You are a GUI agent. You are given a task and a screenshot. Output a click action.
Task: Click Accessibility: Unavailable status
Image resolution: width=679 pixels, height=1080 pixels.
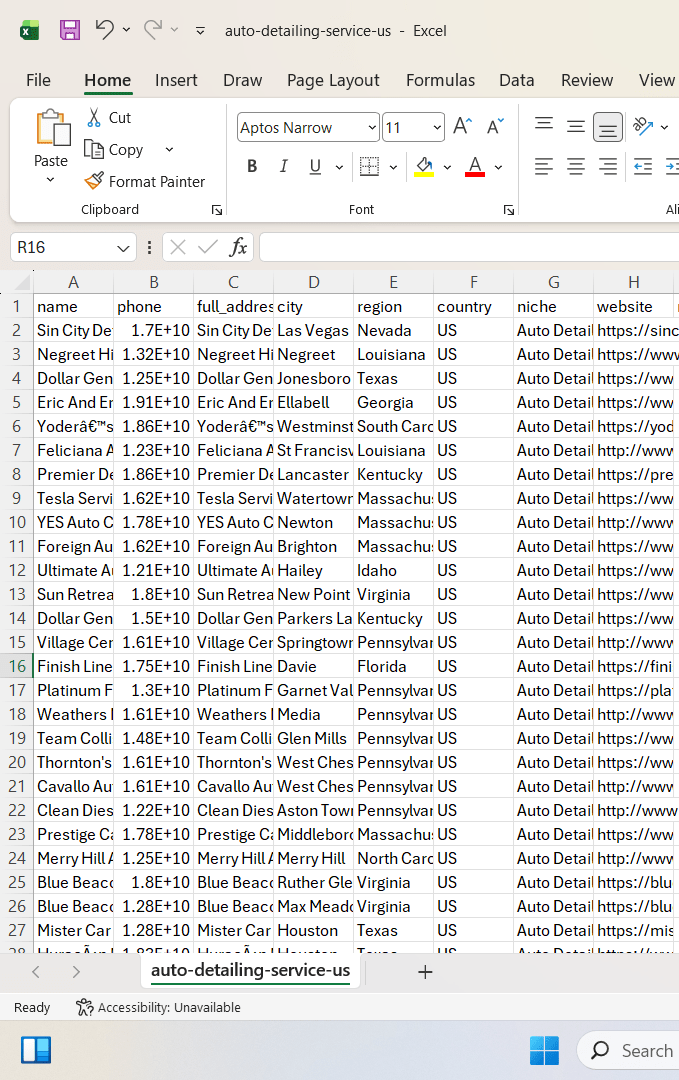(158, 1008)
